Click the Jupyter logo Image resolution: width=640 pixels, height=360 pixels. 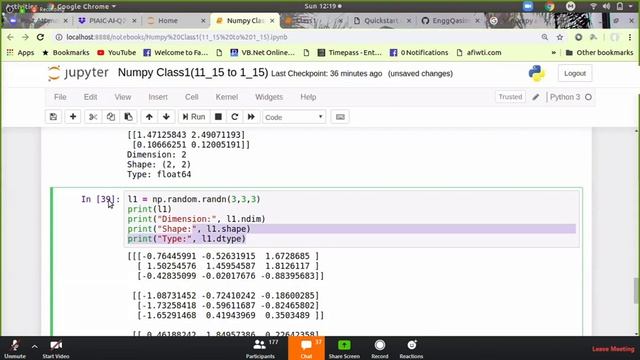point(78,73)
